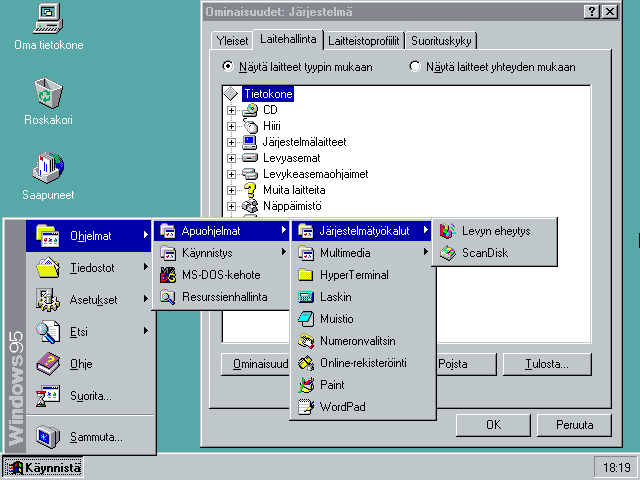
Task: Expand the CD tree node
Action: point(231,110)
